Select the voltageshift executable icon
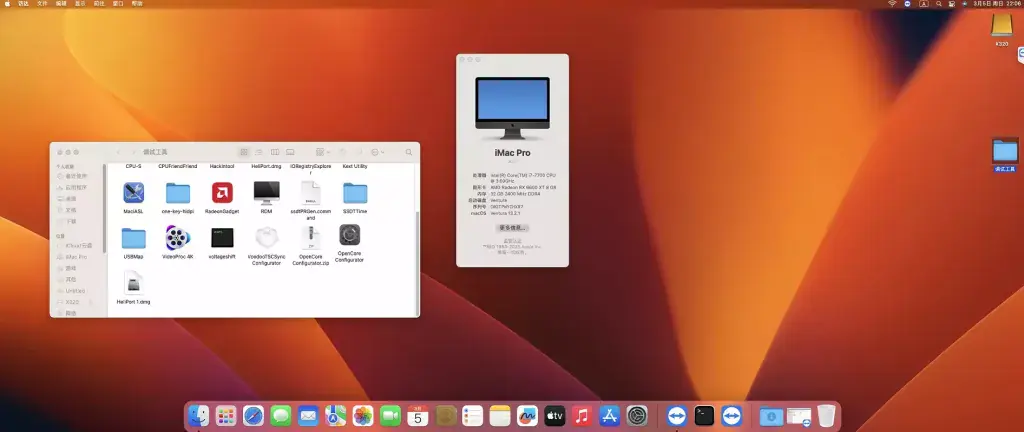The width and height of the screenshot is (1024, 432). pos(222,238)
